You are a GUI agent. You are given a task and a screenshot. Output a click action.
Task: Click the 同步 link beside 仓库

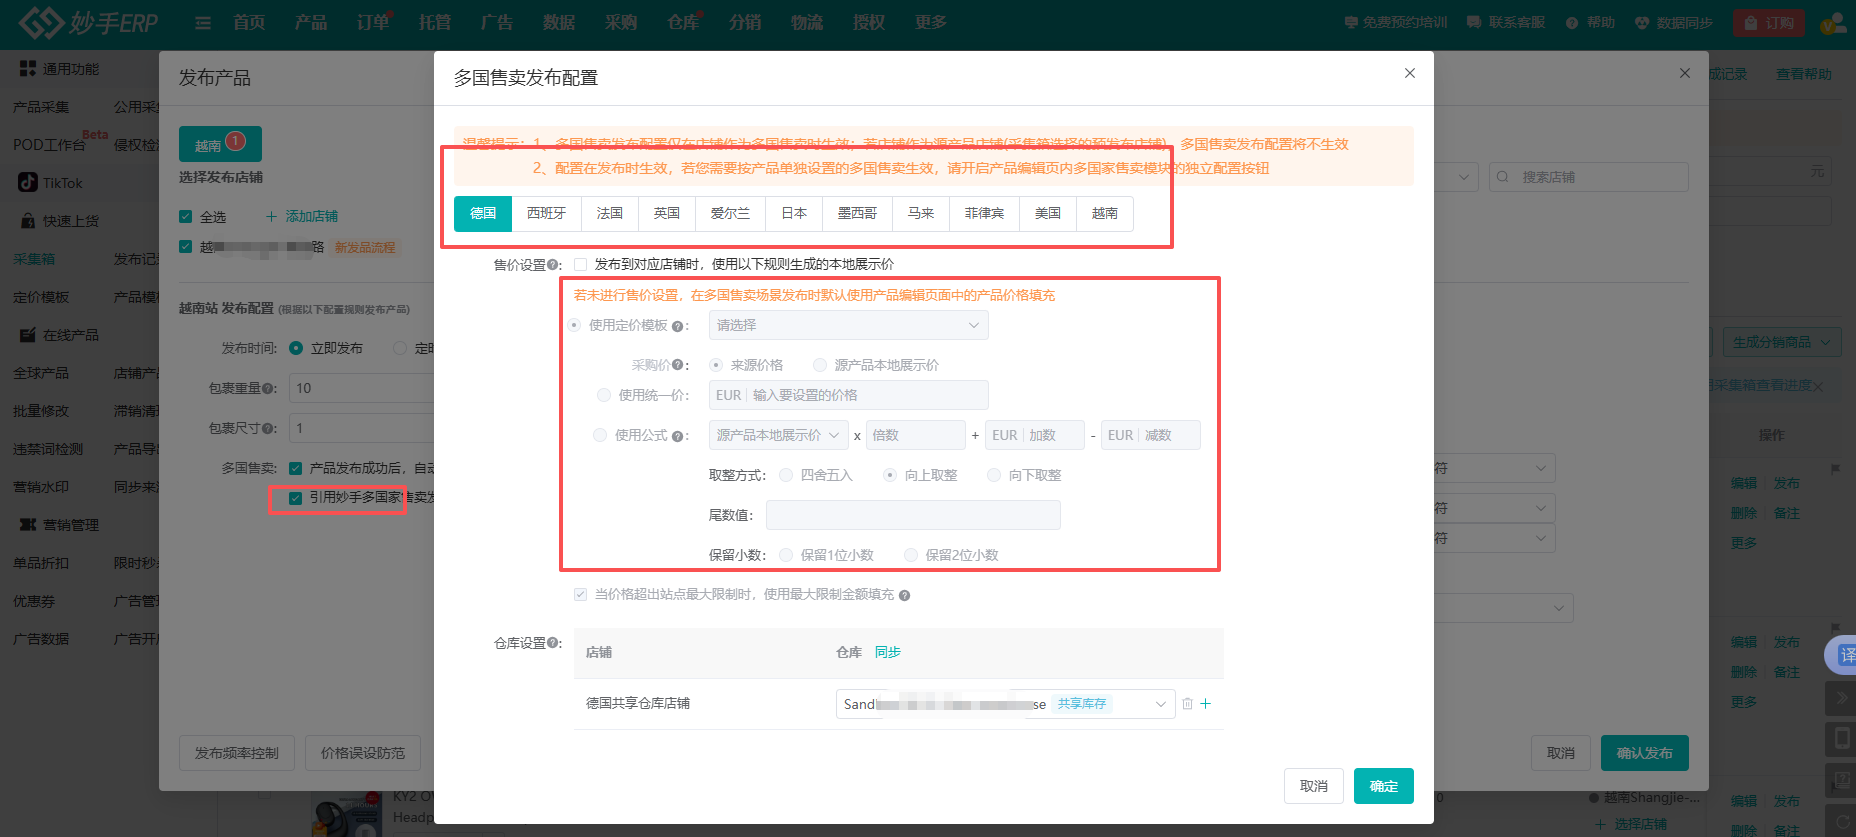pos(887,652)
